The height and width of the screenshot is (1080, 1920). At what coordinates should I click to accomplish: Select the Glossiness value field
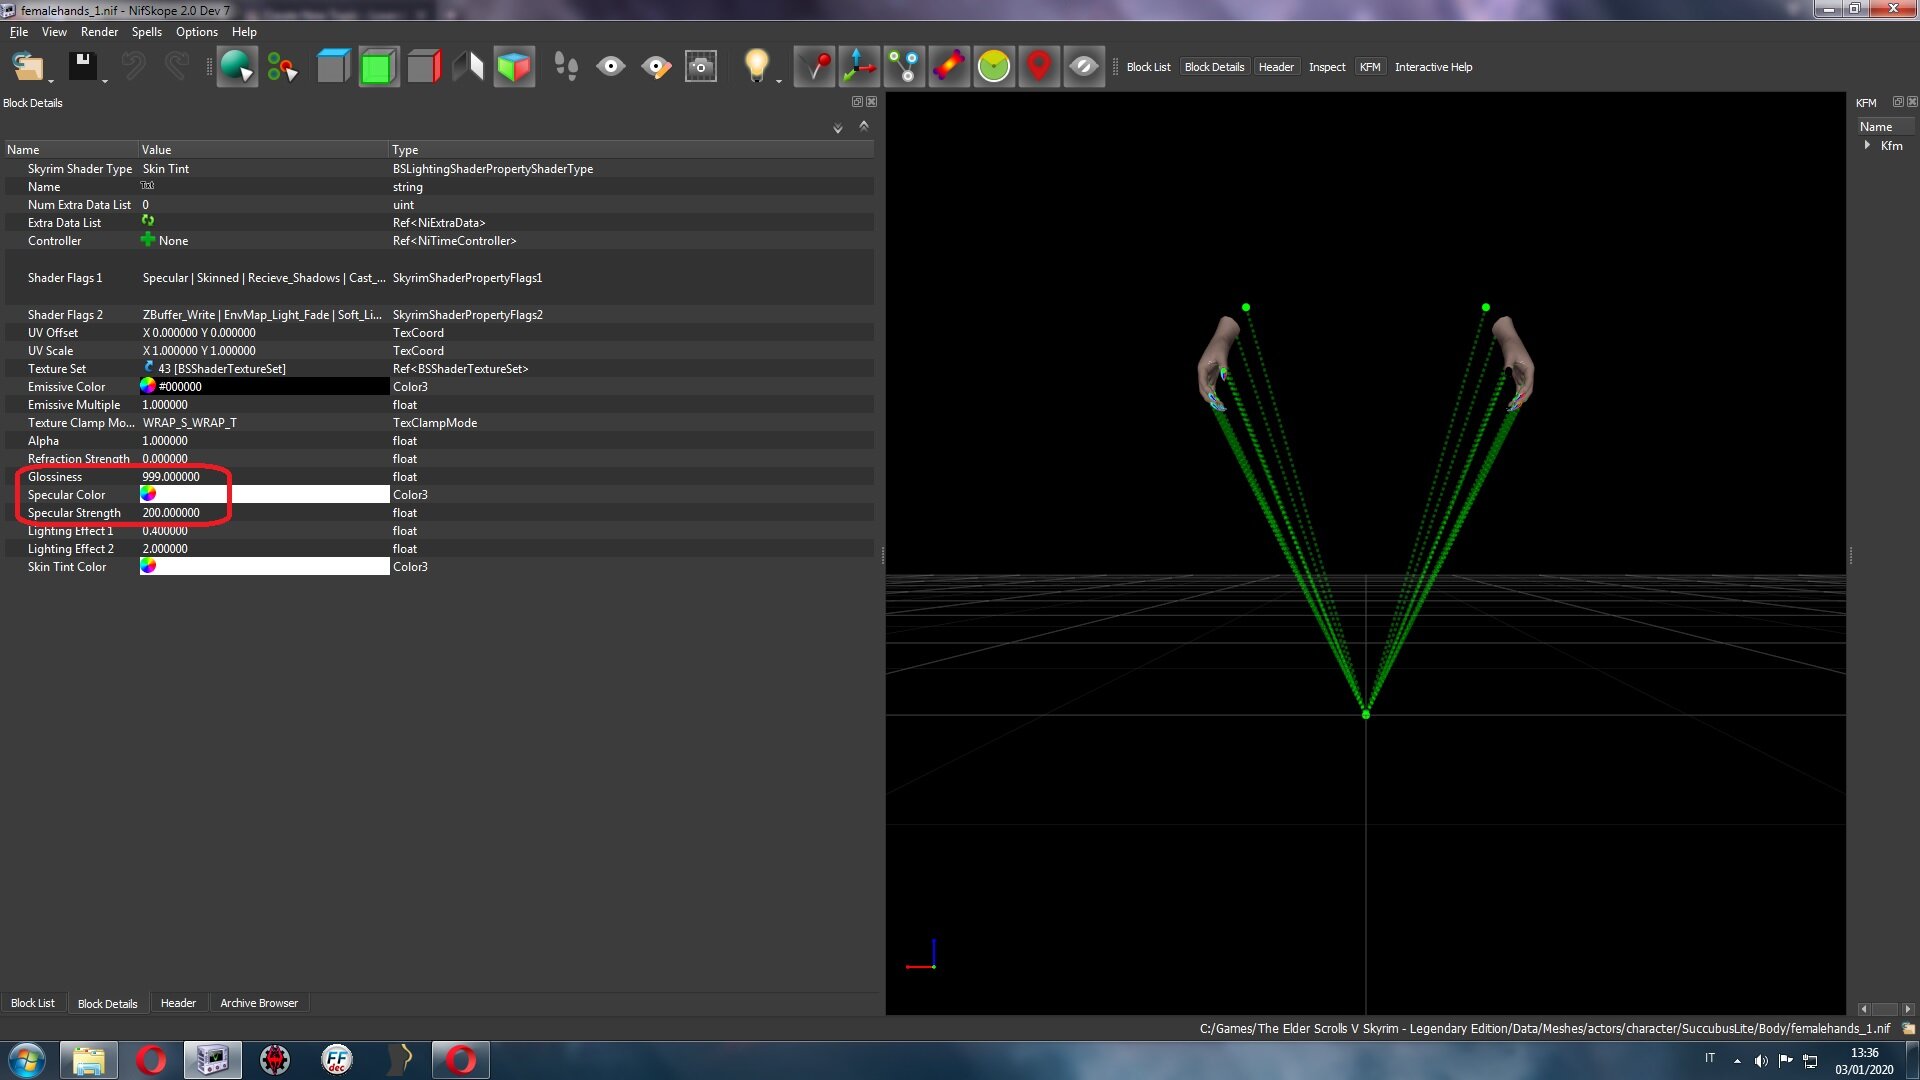pyautogui.click(x=264, y=477)
